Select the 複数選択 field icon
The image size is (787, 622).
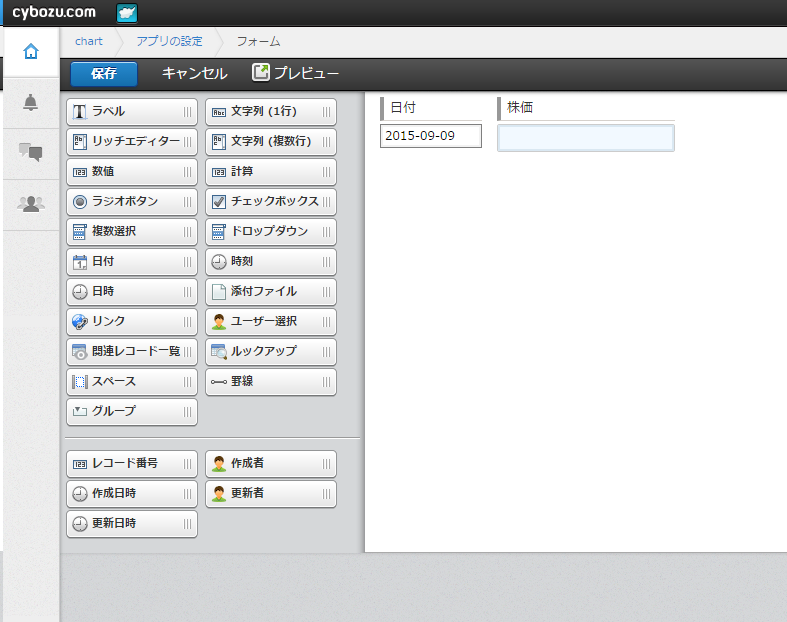coord(80,232)
